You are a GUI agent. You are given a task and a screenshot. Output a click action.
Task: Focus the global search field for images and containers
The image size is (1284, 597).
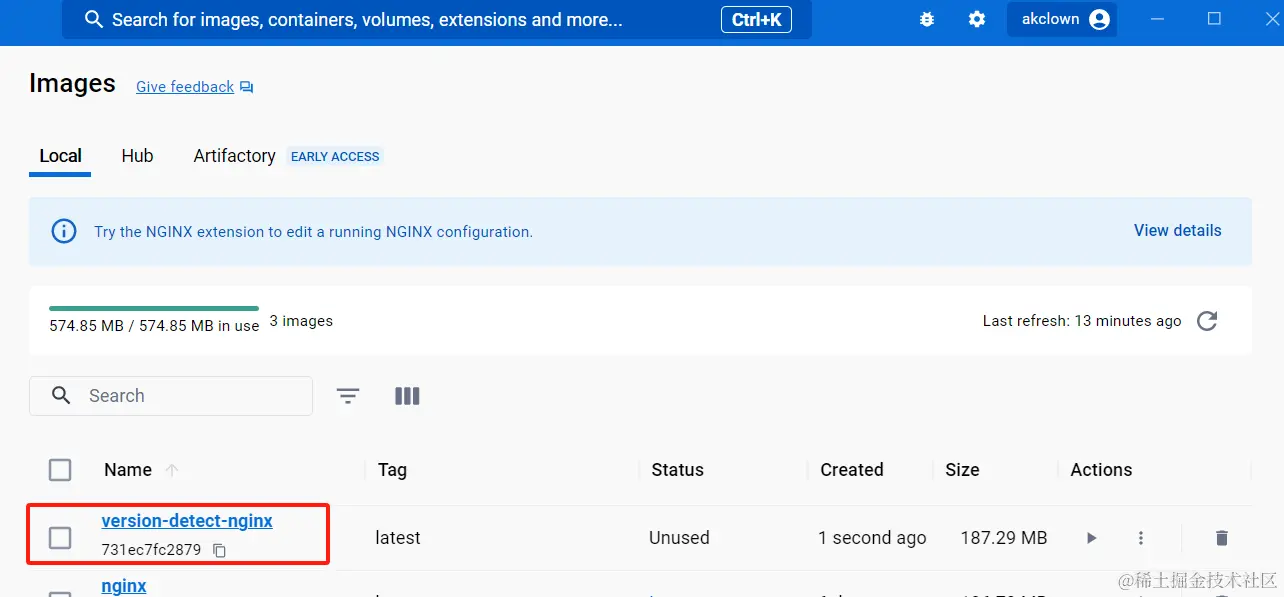pyautogui.click(x=437, y=20)
